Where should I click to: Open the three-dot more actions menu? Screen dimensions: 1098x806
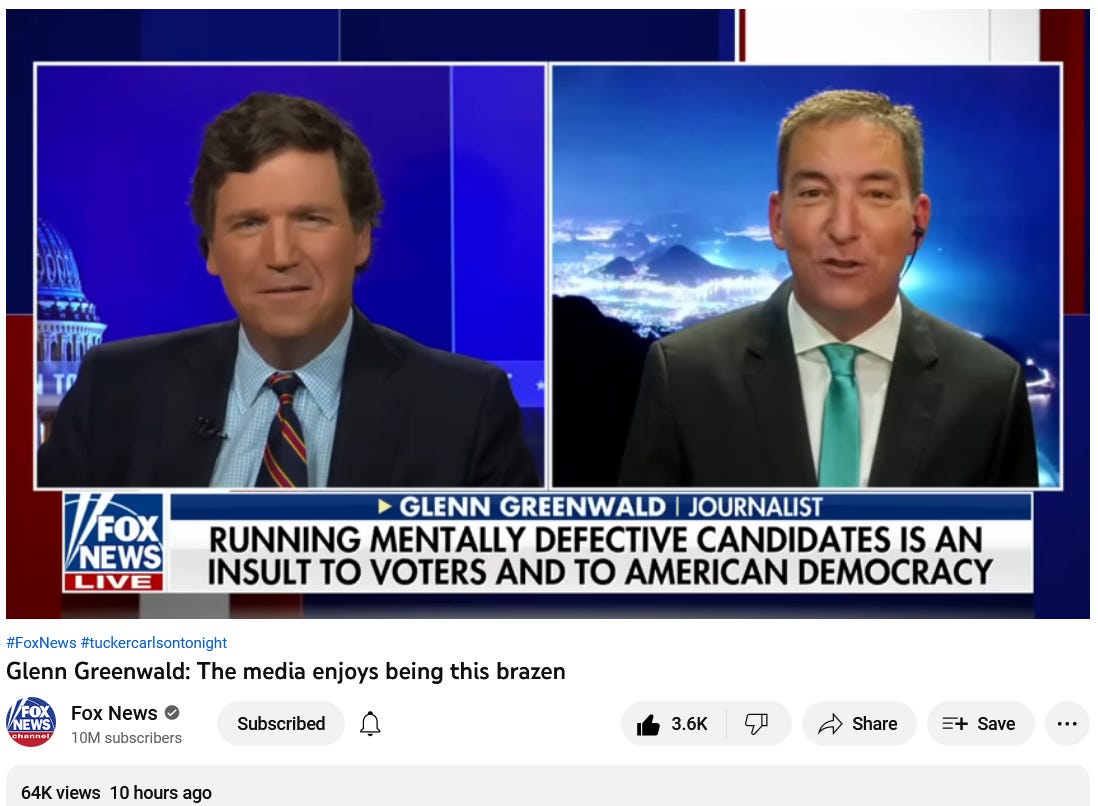[1067, 724]
